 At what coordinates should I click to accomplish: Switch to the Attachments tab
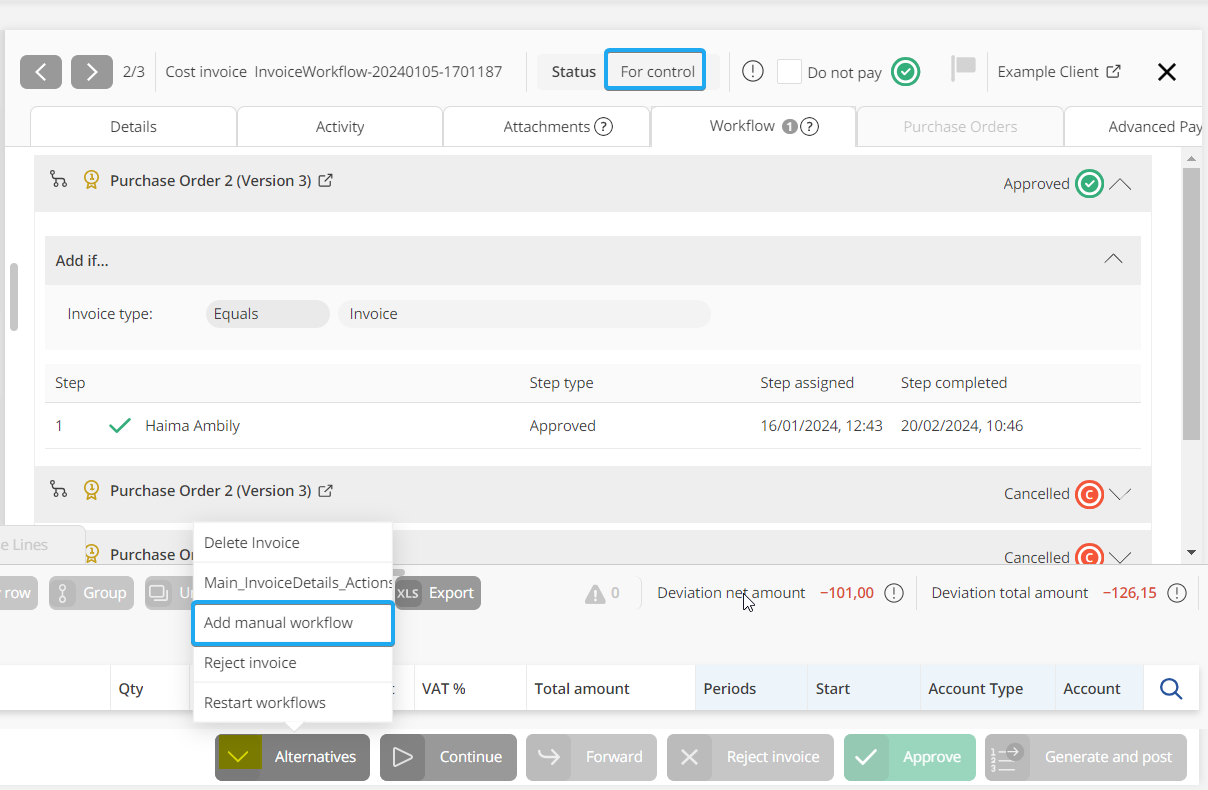pyautogui.click(x=546, y=127)
